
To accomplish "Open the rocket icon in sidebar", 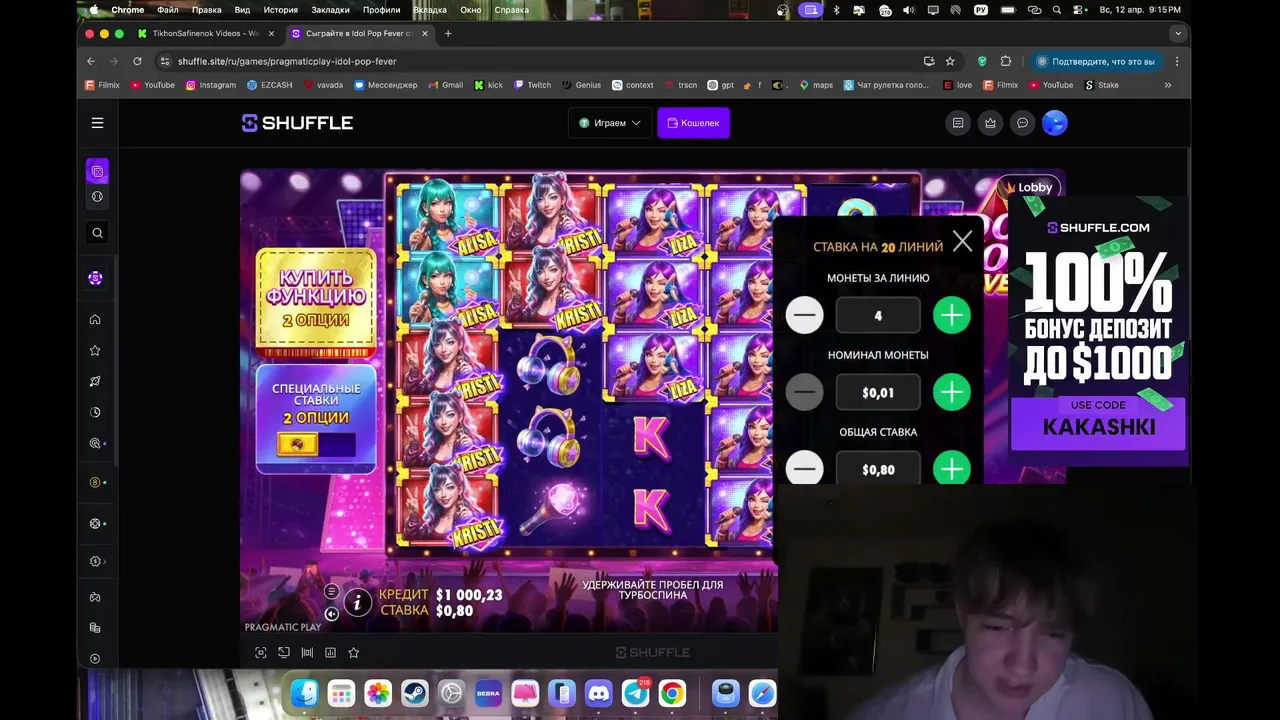I will coord(95,381).
